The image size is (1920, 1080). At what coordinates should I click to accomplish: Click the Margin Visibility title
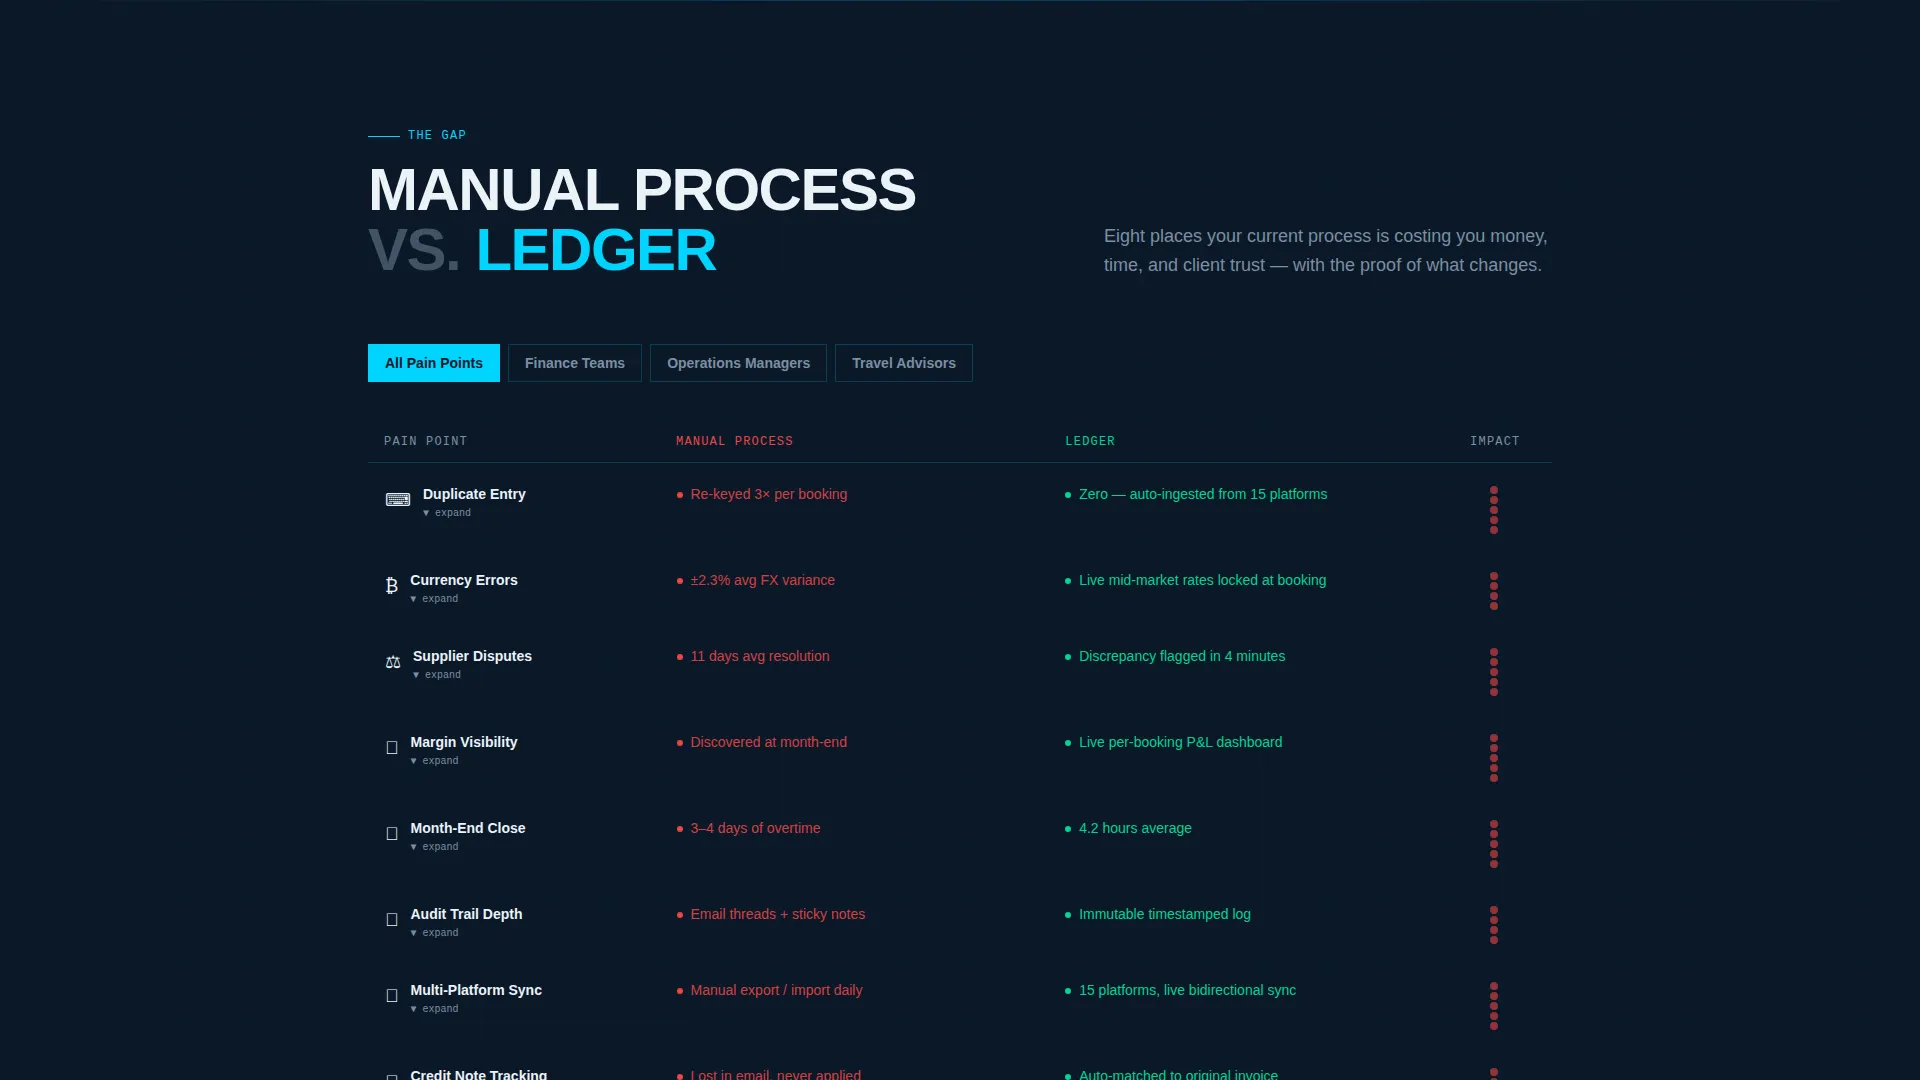click(464, 742)
